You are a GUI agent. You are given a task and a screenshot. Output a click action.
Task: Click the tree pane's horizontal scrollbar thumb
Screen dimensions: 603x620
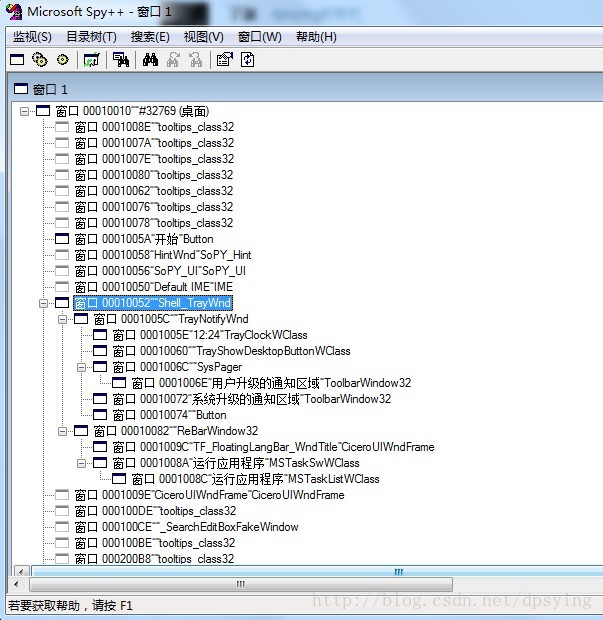pos(317,571)
